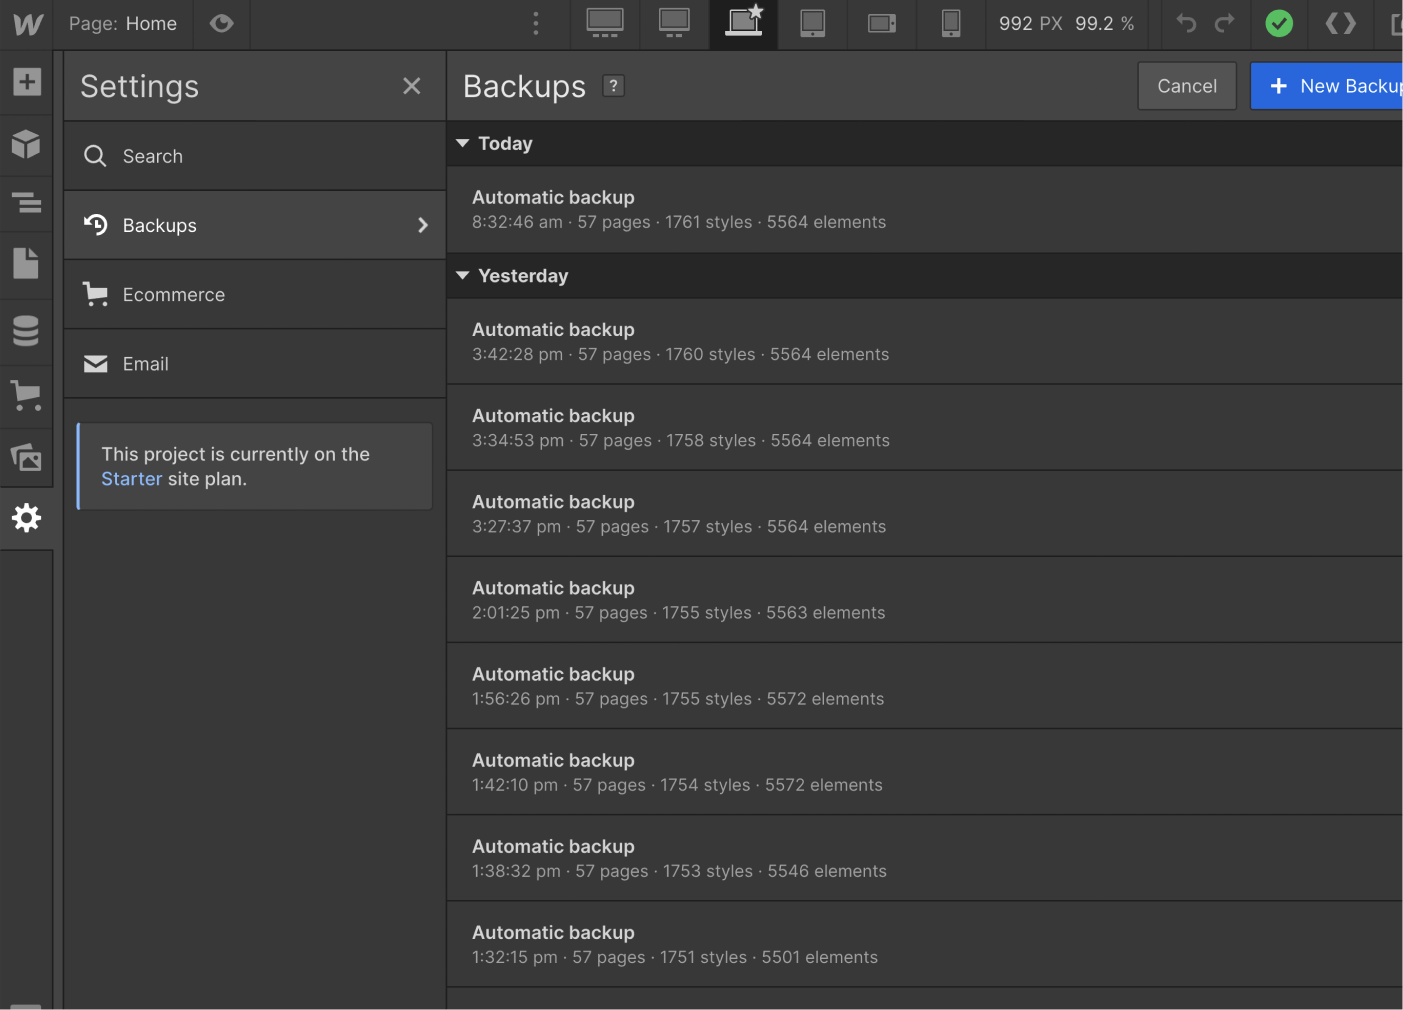Open the Components panel with the cube icon
Screen dimensions: 1403x1010
(x=26, y=144)
